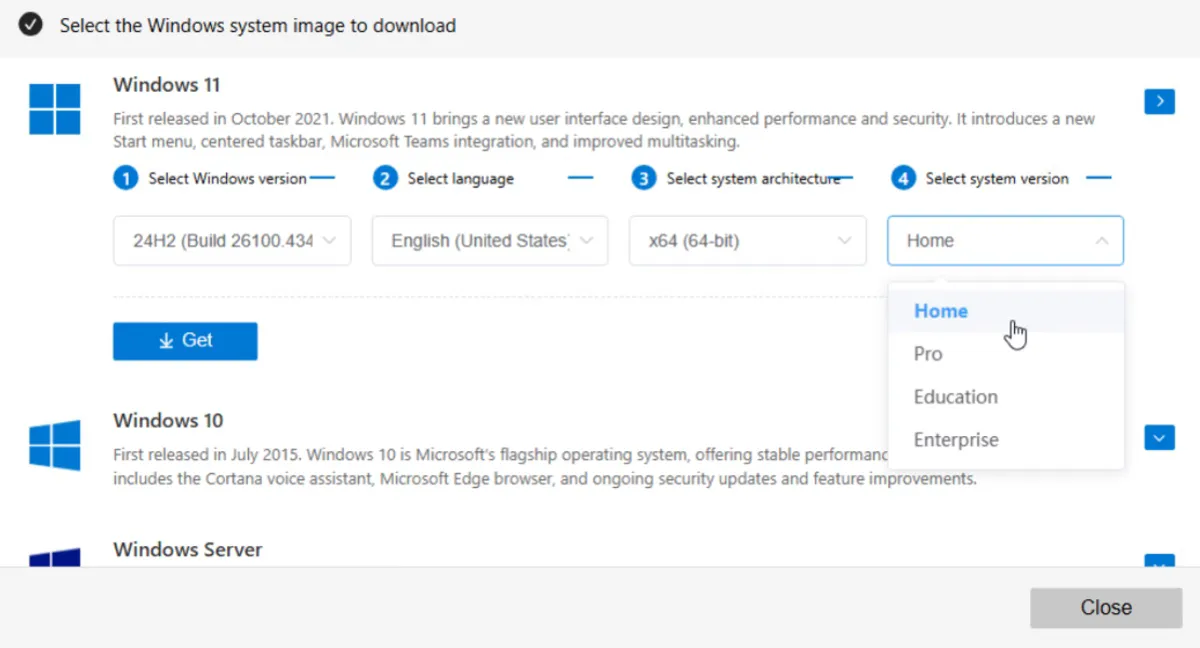Expand the Windows 10 section chevron
The width and height of the screenshot is (1200, 648).
click(1159, 437)
